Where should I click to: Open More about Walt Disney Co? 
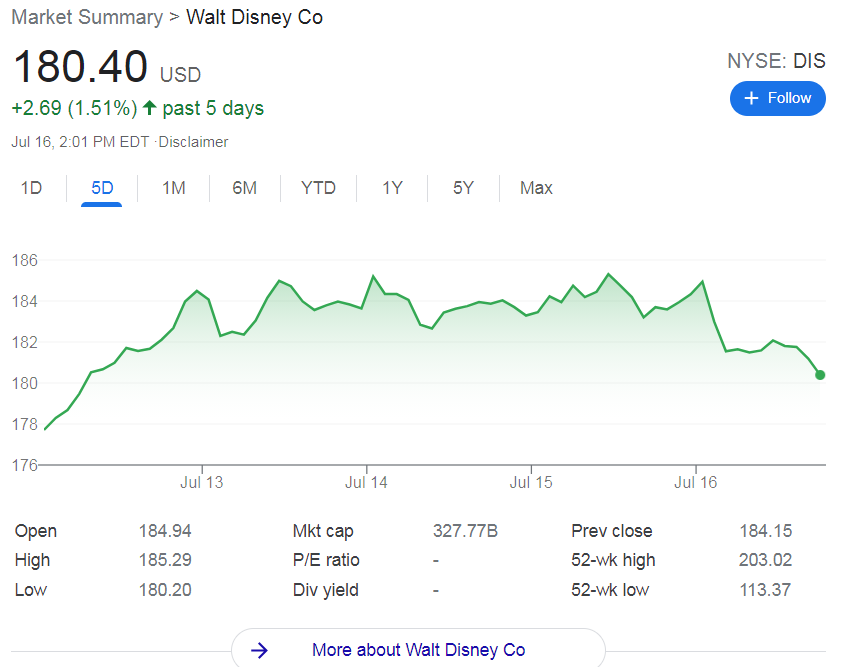click(x=418, y=650)
